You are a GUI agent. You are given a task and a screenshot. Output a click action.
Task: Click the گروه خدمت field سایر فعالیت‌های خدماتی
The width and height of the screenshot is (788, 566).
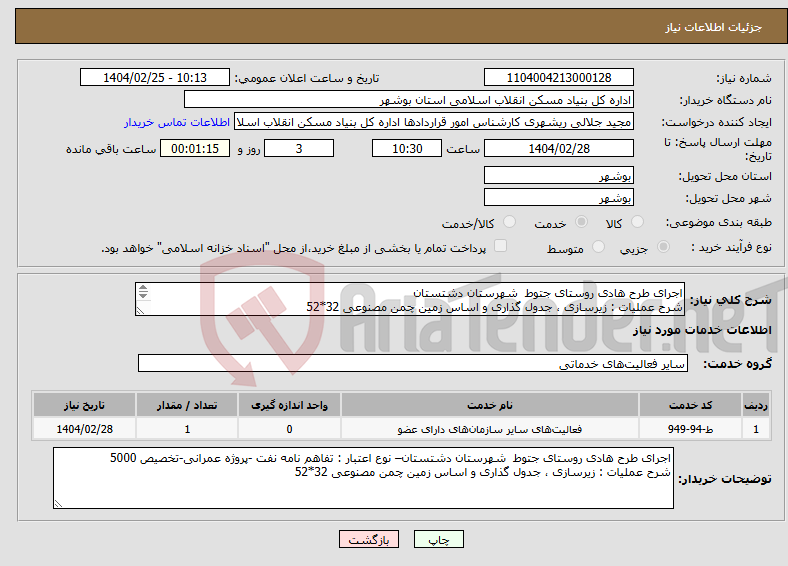(413, 363)
